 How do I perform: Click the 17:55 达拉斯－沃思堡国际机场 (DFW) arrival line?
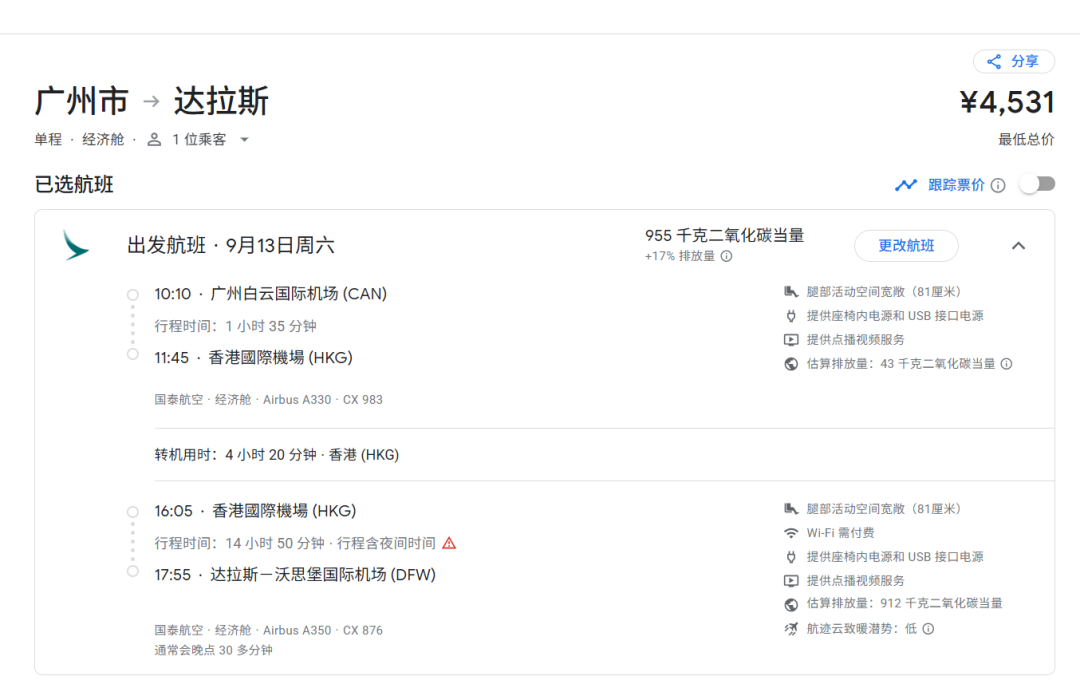click(295, 575)
